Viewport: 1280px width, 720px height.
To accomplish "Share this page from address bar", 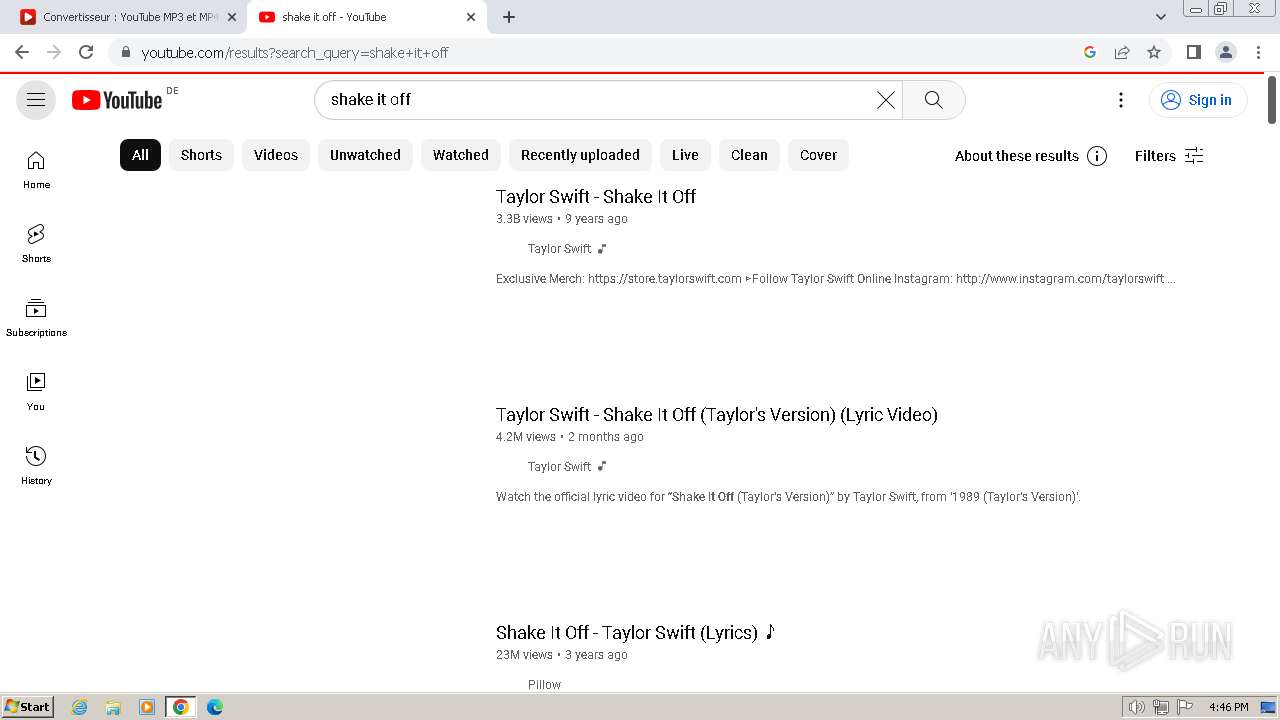I will pyautogui.click(x=1122, y=52).
